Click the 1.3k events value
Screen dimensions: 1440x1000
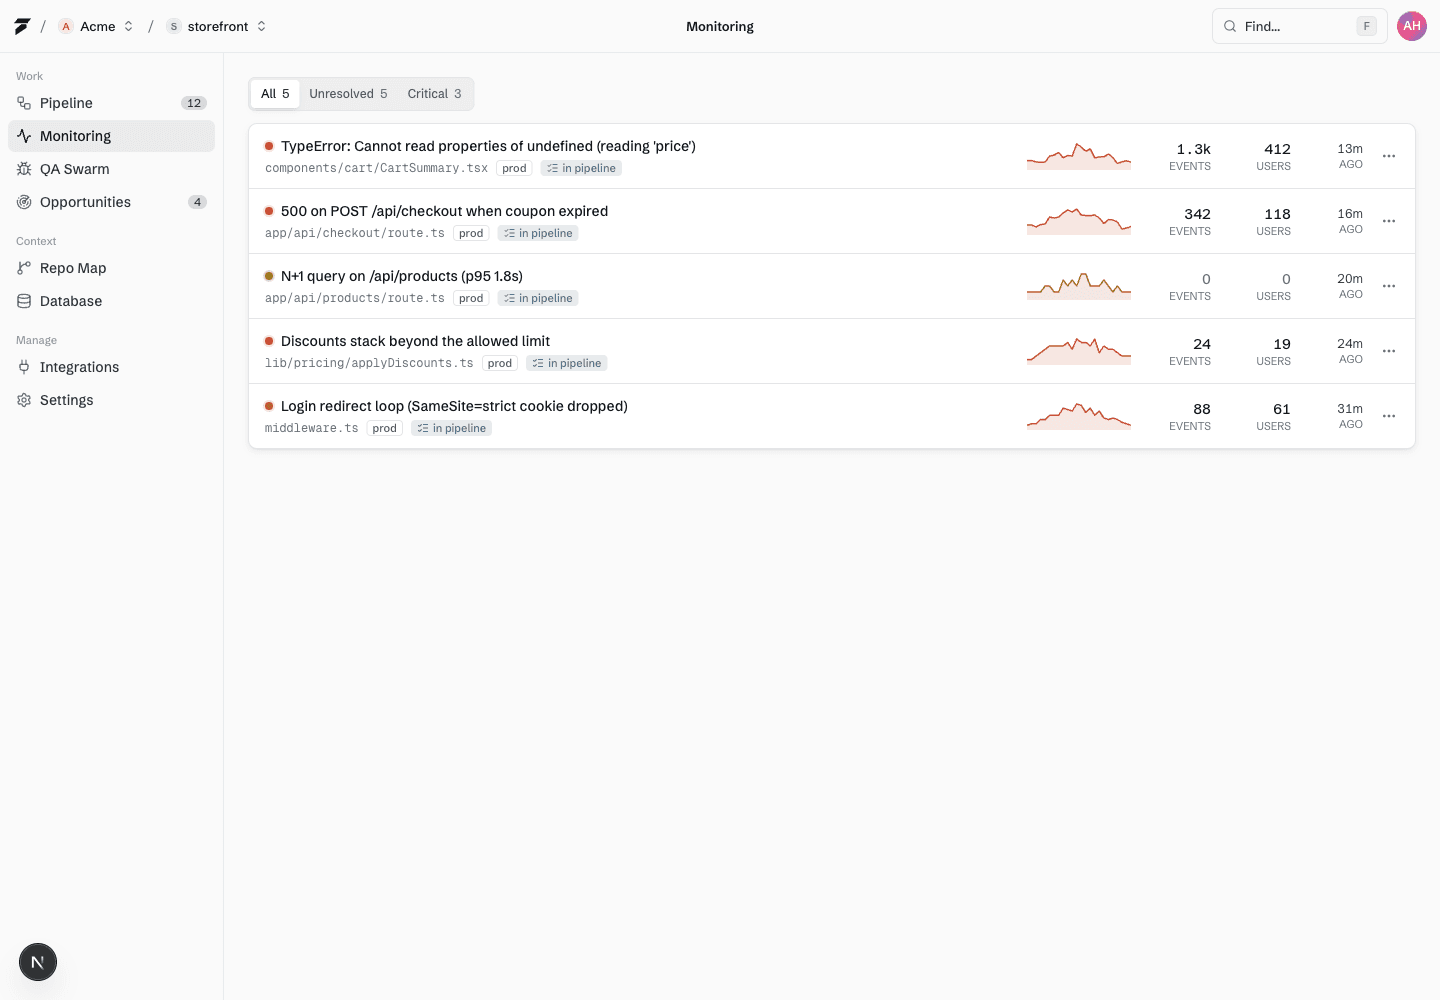1193,149
